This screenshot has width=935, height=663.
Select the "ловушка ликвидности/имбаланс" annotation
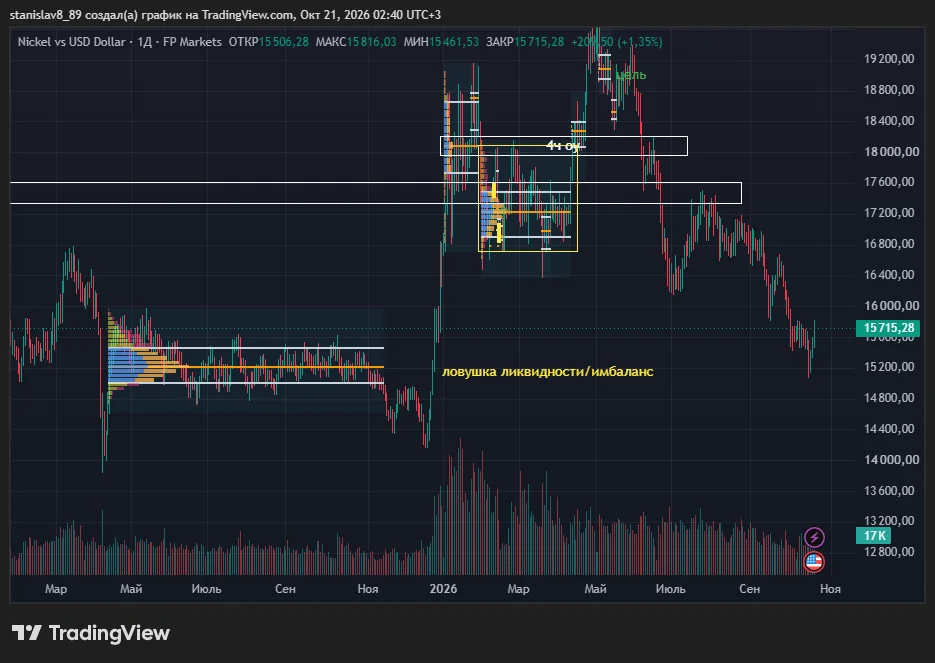(547, 371)
